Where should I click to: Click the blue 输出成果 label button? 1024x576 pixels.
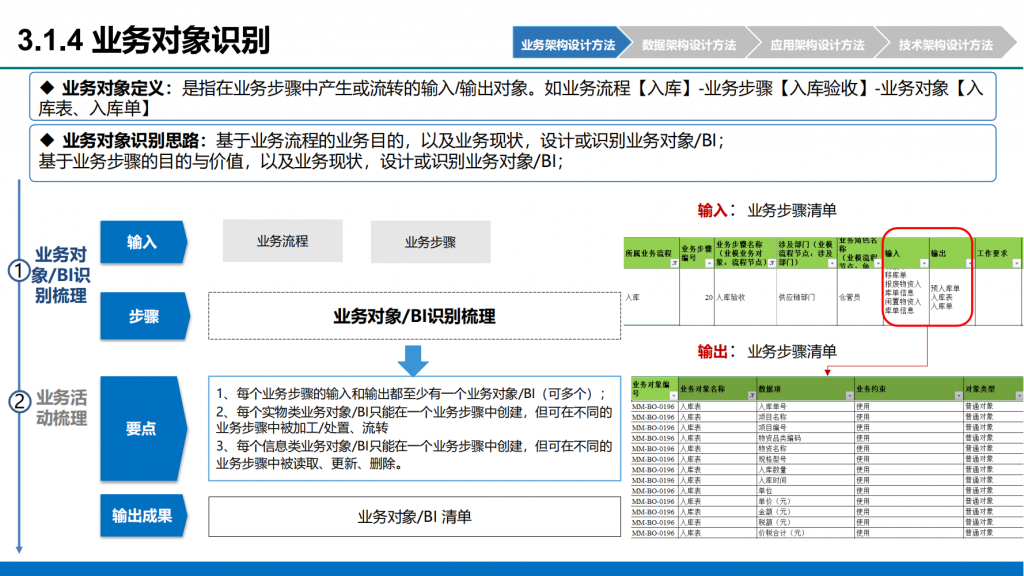[143, 516]
